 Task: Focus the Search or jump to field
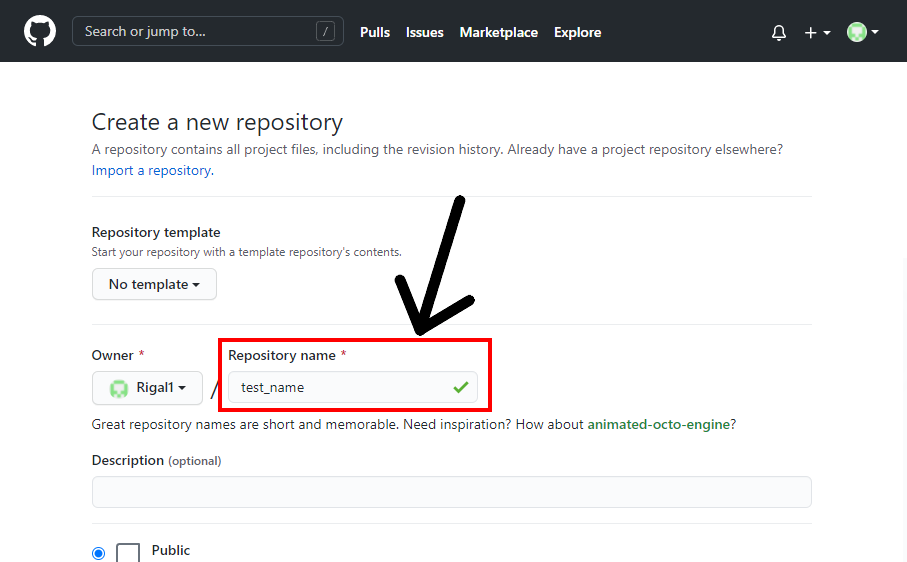208,31
